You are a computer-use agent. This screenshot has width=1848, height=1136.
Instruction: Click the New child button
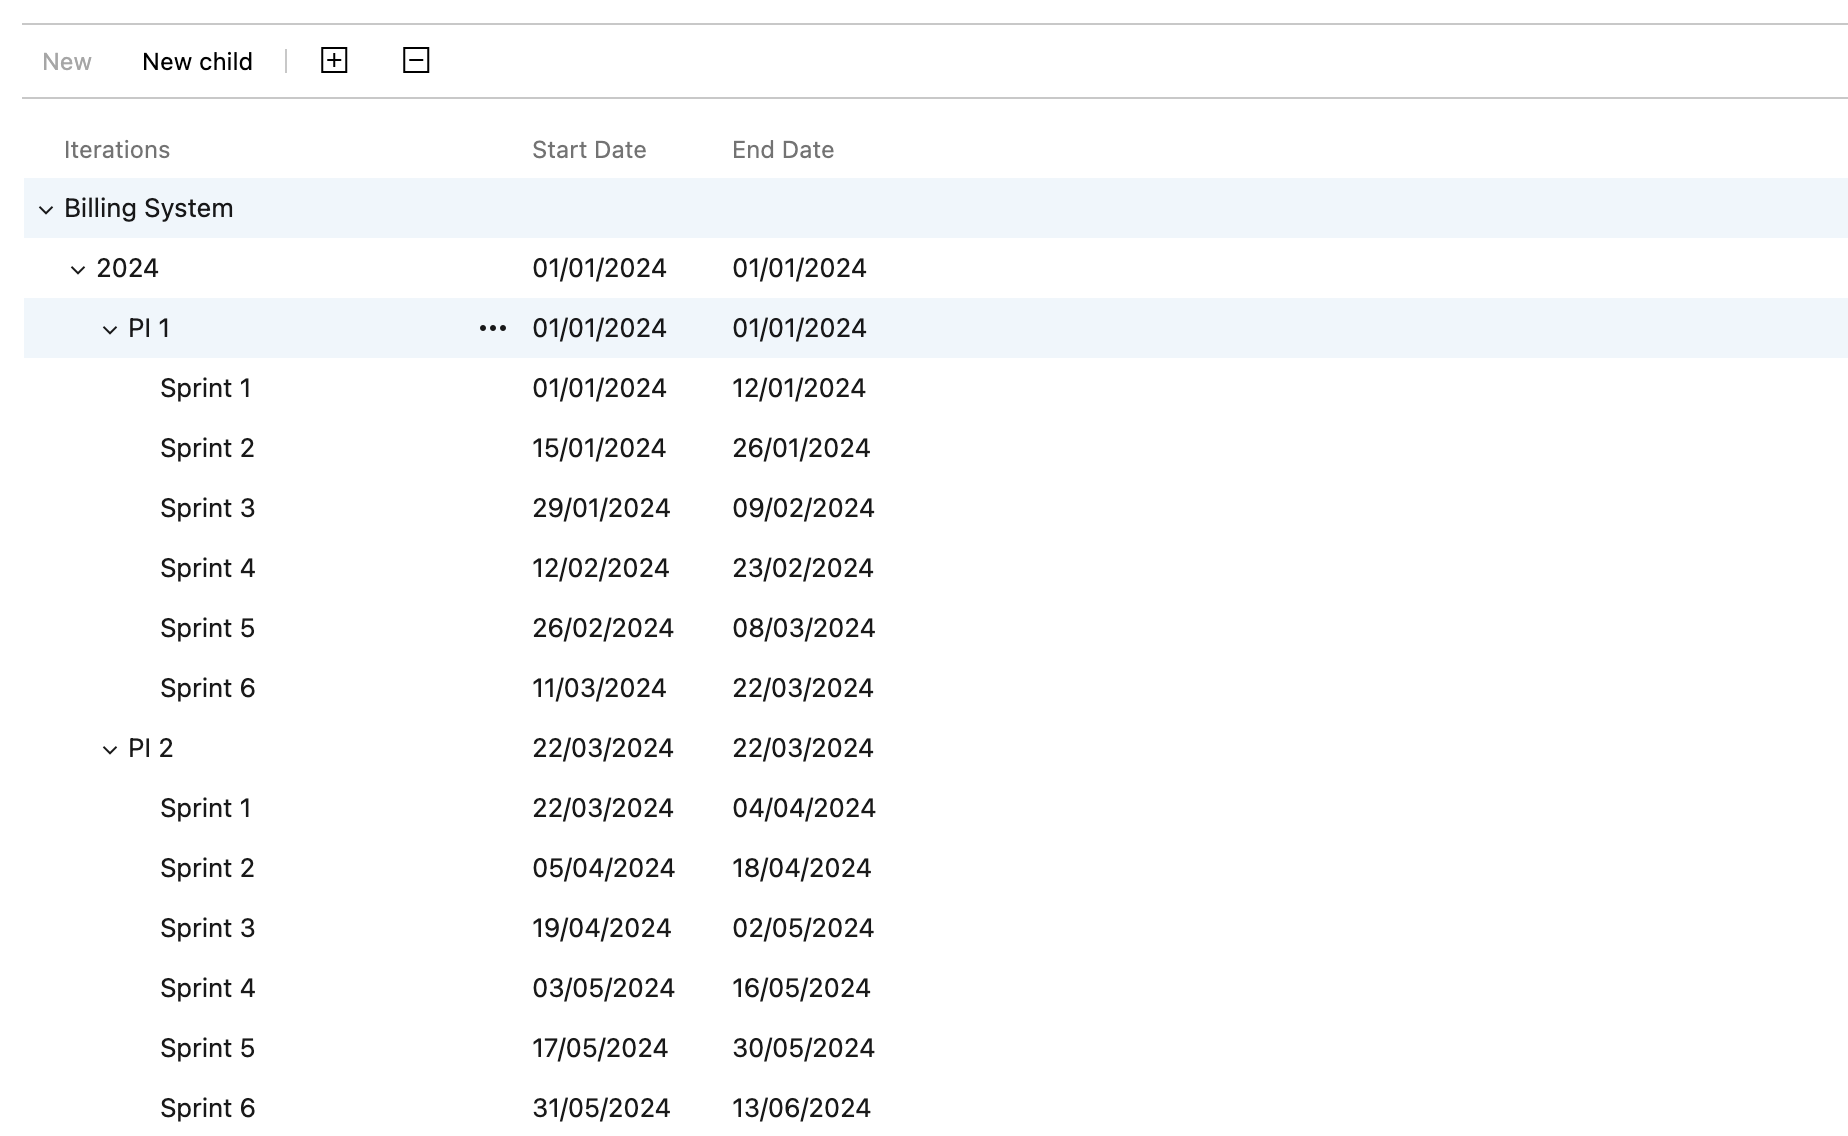(x=197, y=61)
